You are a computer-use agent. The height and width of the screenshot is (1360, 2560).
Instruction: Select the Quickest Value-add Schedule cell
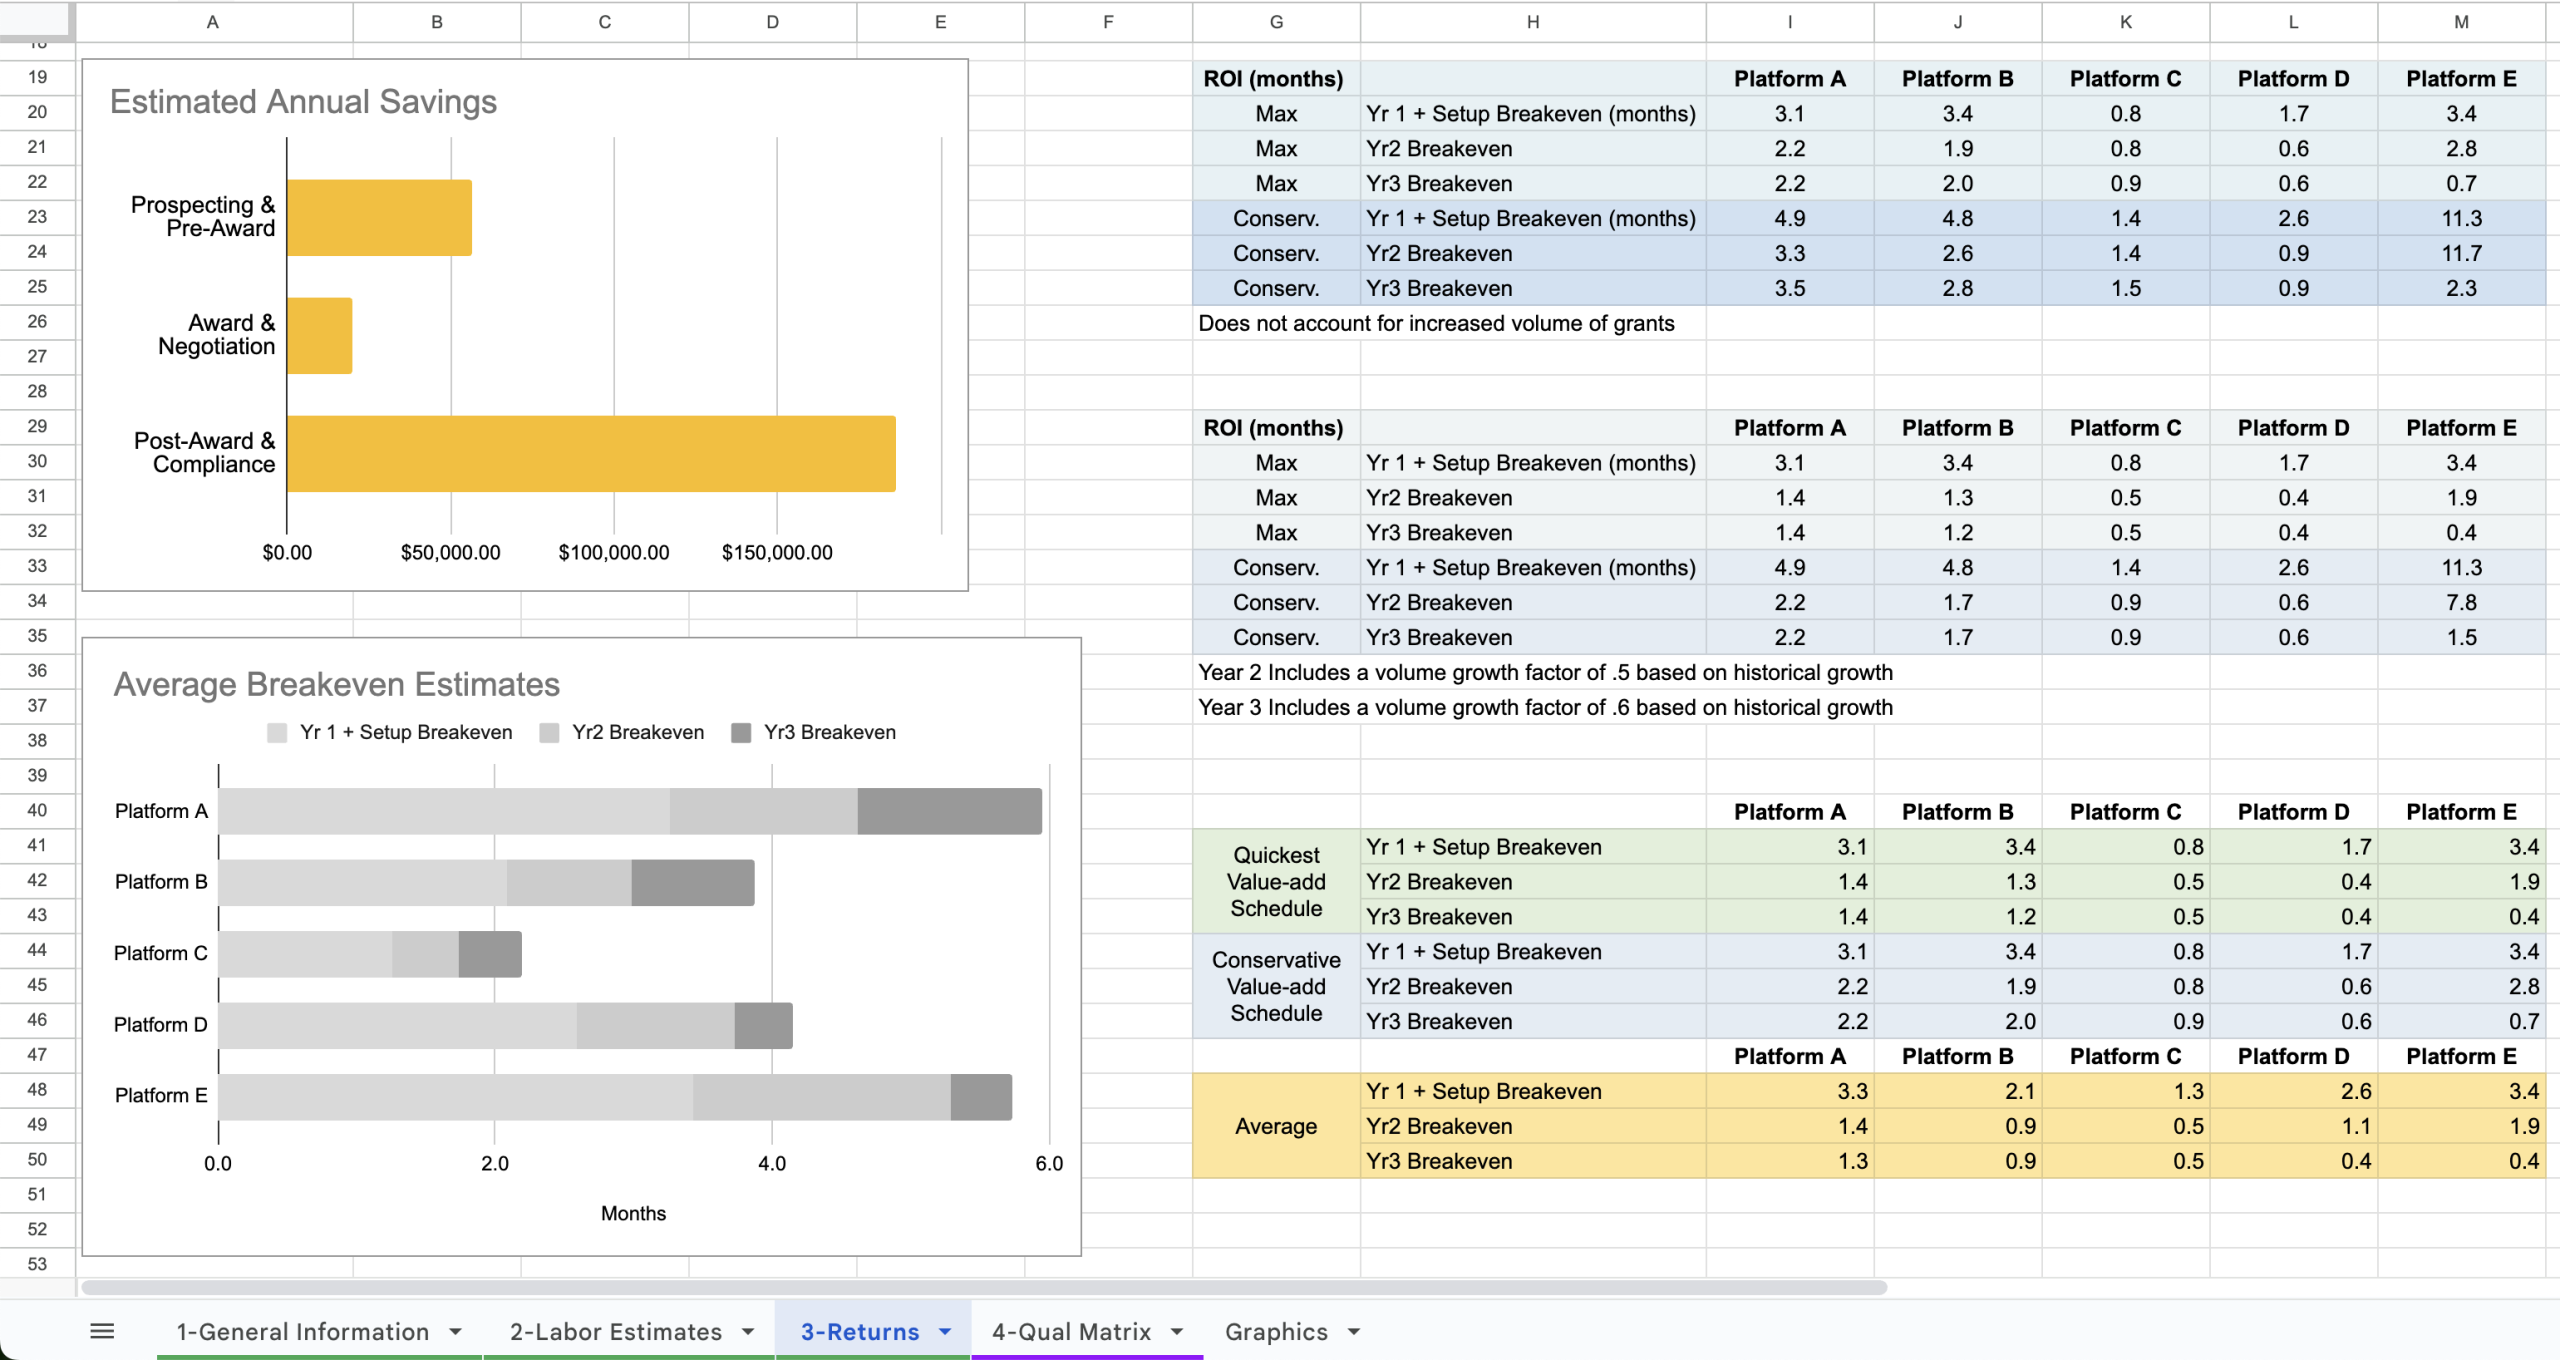click(1276, 882)
